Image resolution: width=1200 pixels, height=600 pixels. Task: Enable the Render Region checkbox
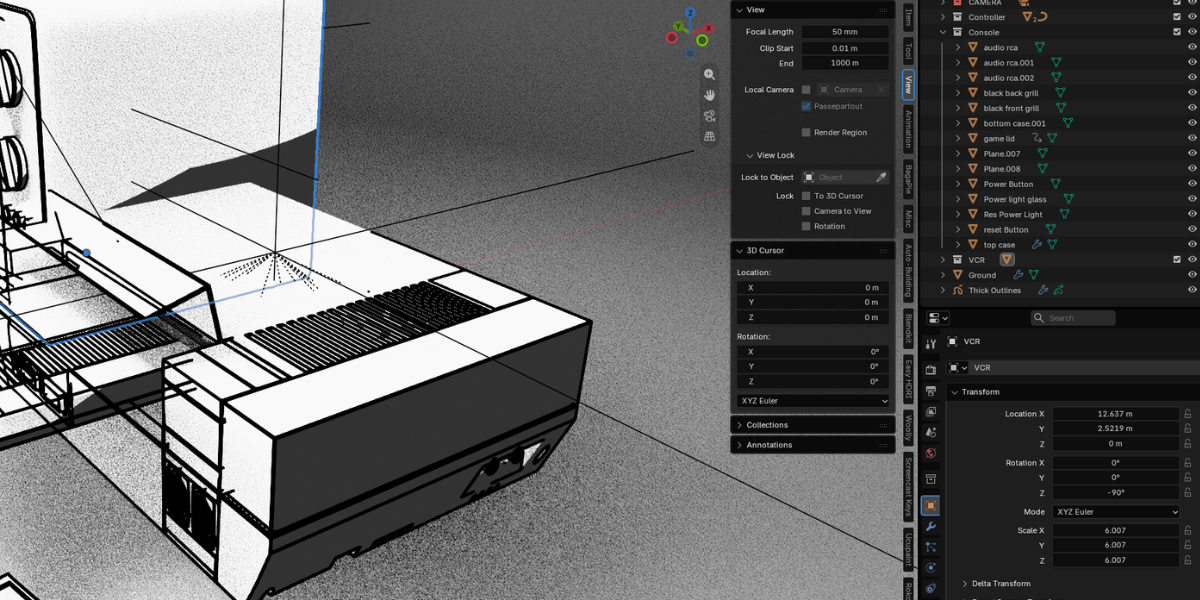click(x=806, y=132)
